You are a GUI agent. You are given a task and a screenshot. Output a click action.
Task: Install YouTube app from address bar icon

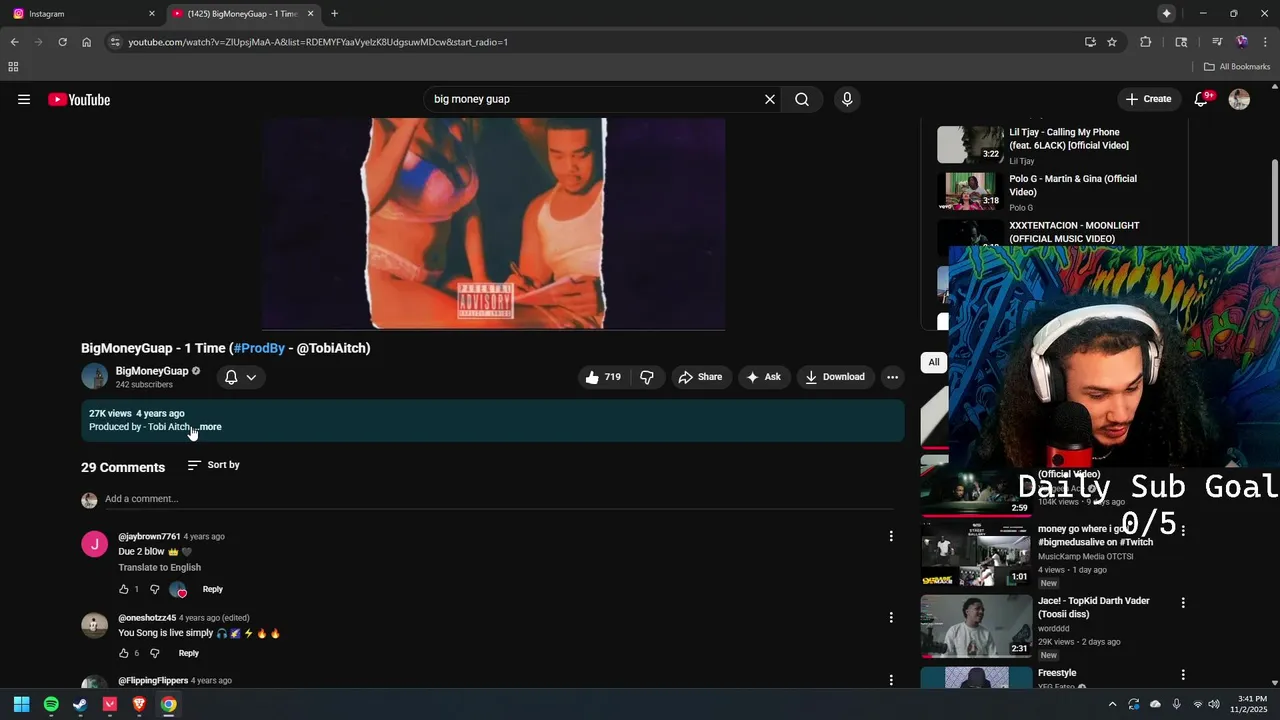(x=1090, y=42)
